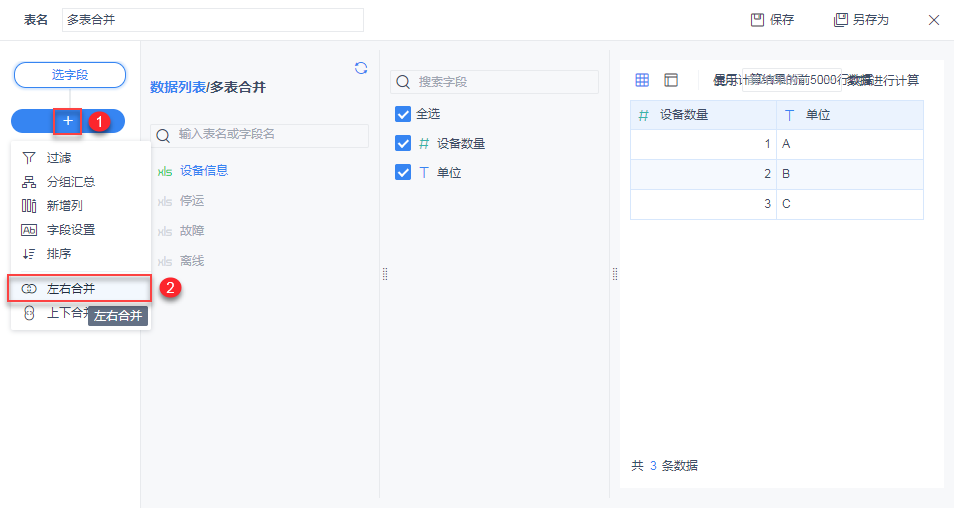The height and width of the screenshot is (508, 954).
Task: Select 排序 menu option
Action: [58, 254]
